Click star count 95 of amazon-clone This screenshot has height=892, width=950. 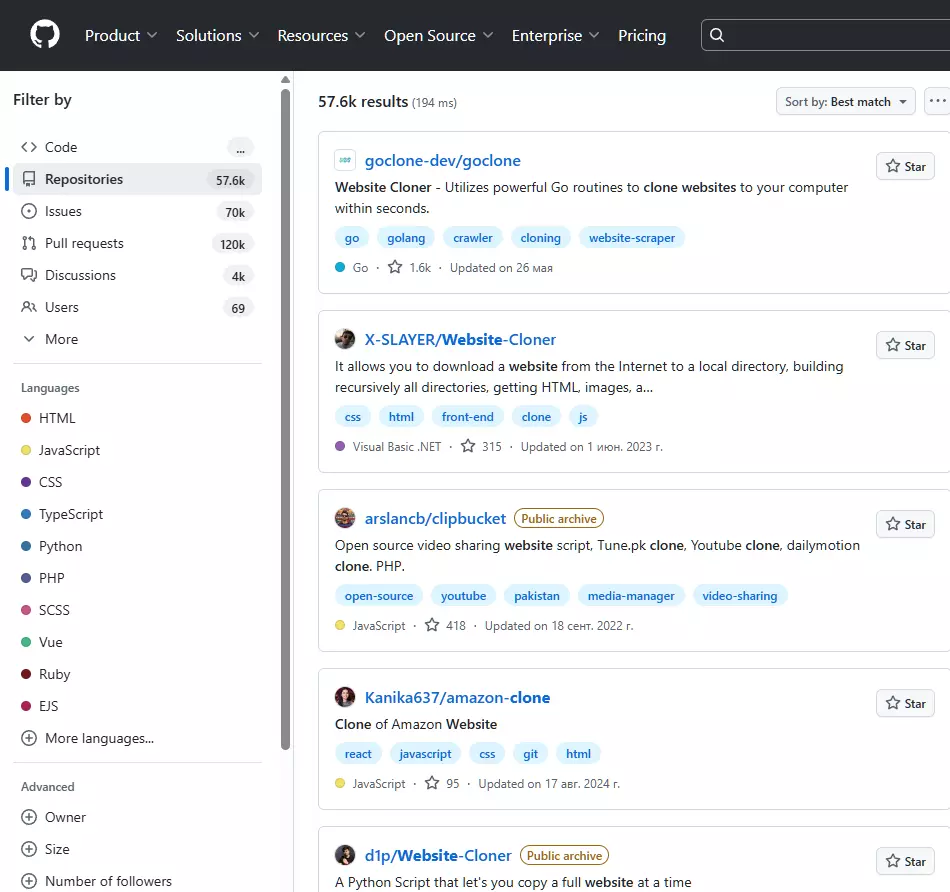pyautogui.click(x=442, y=784)
